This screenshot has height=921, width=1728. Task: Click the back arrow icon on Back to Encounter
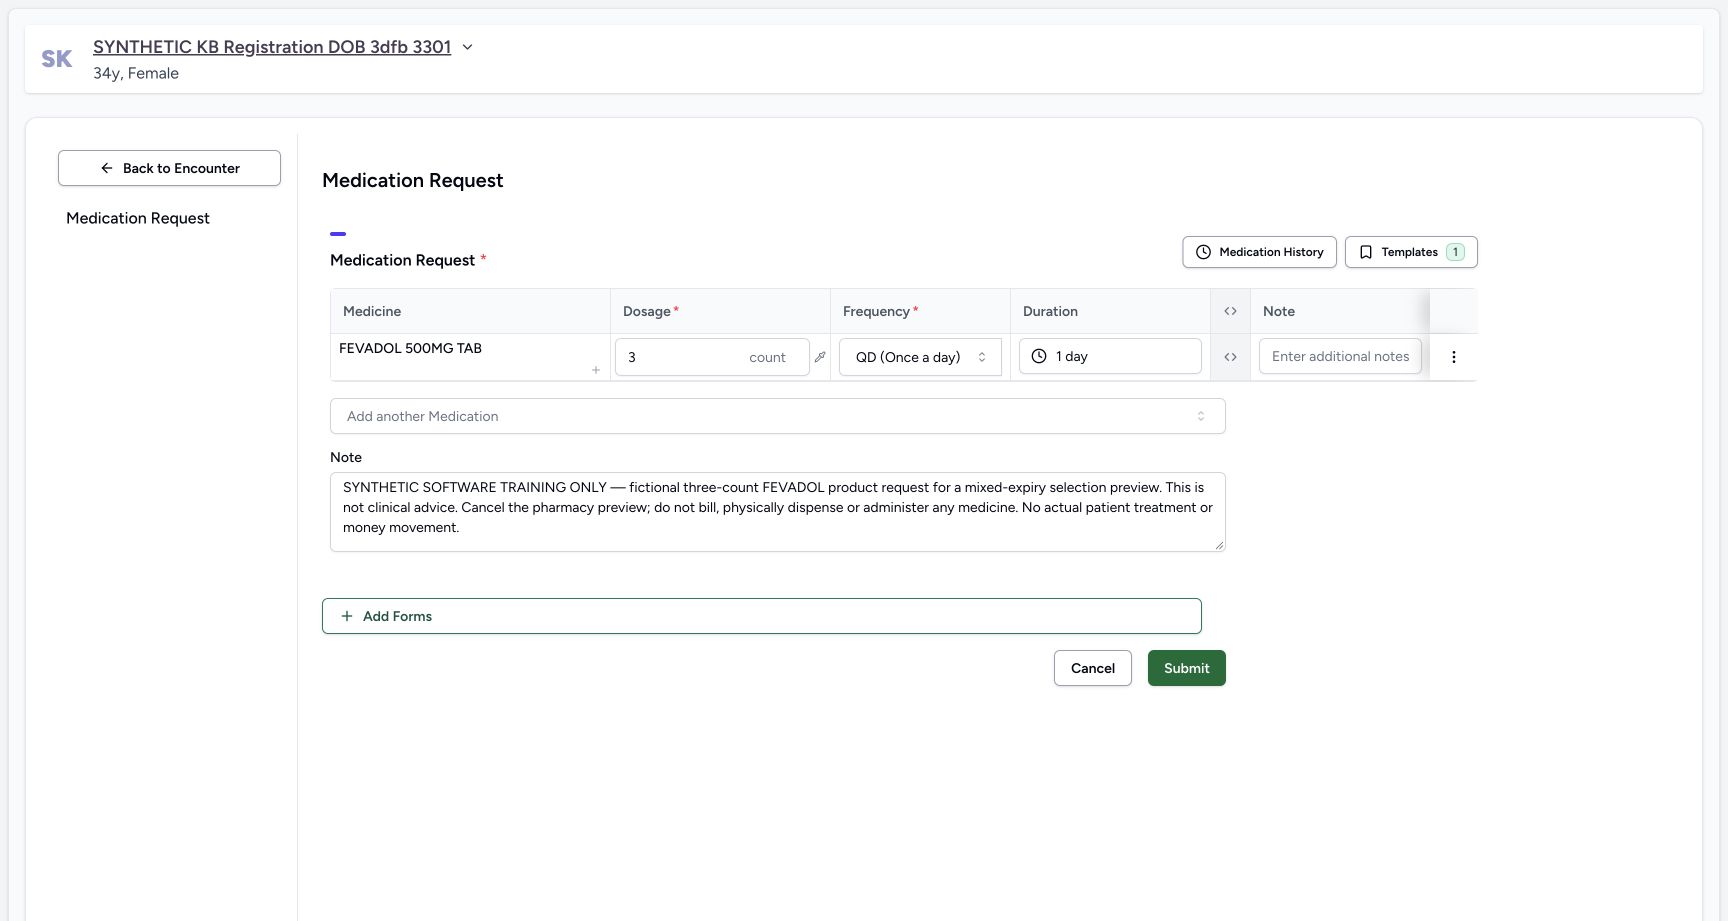point(107,168)
